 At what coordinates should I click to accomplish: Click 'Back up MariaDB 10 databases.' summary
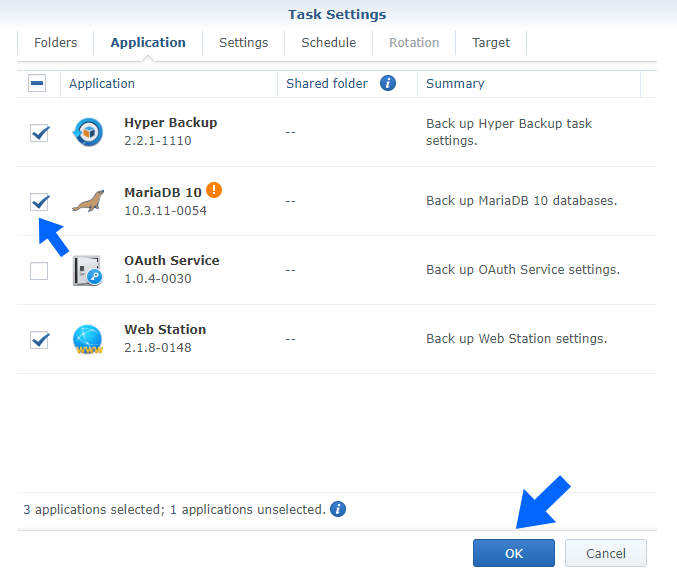tap(522, 201)
